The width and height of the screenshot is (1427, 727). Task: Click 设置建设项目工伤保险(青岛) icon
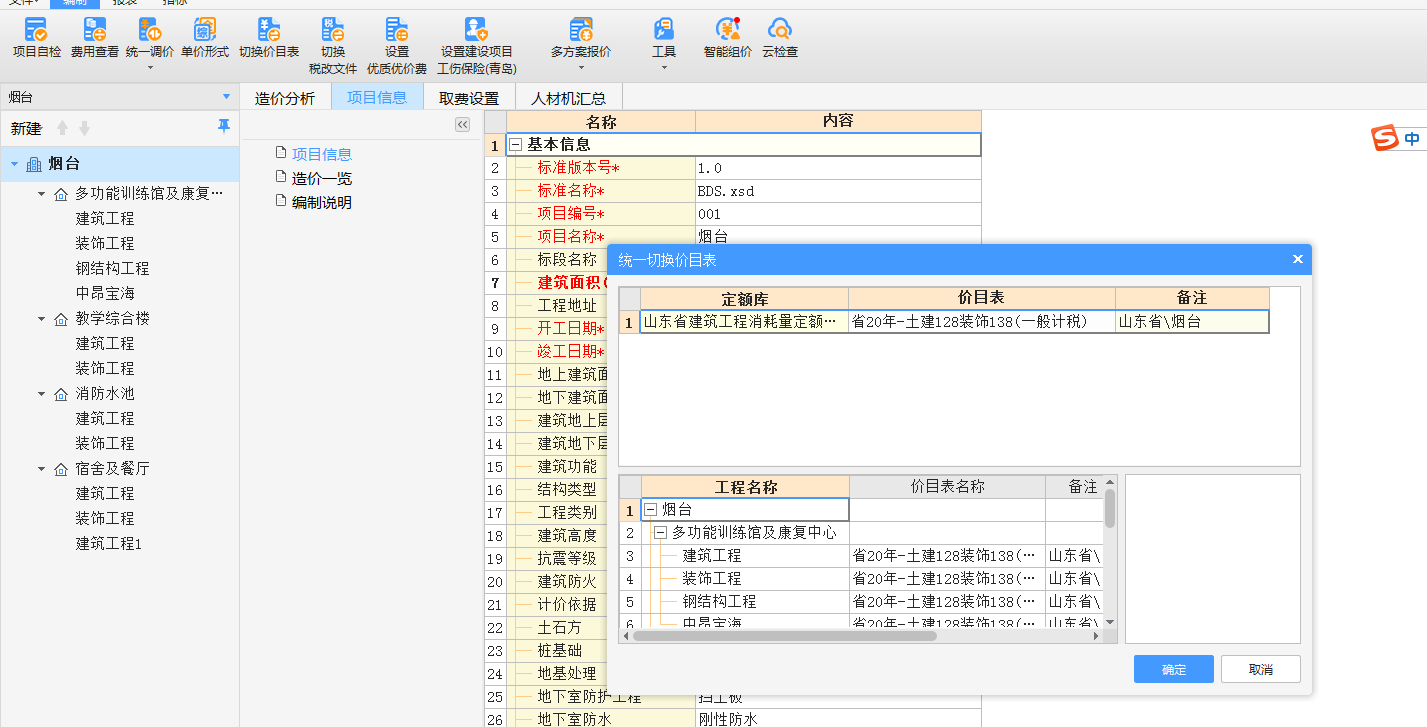click(x=476, y=47)
